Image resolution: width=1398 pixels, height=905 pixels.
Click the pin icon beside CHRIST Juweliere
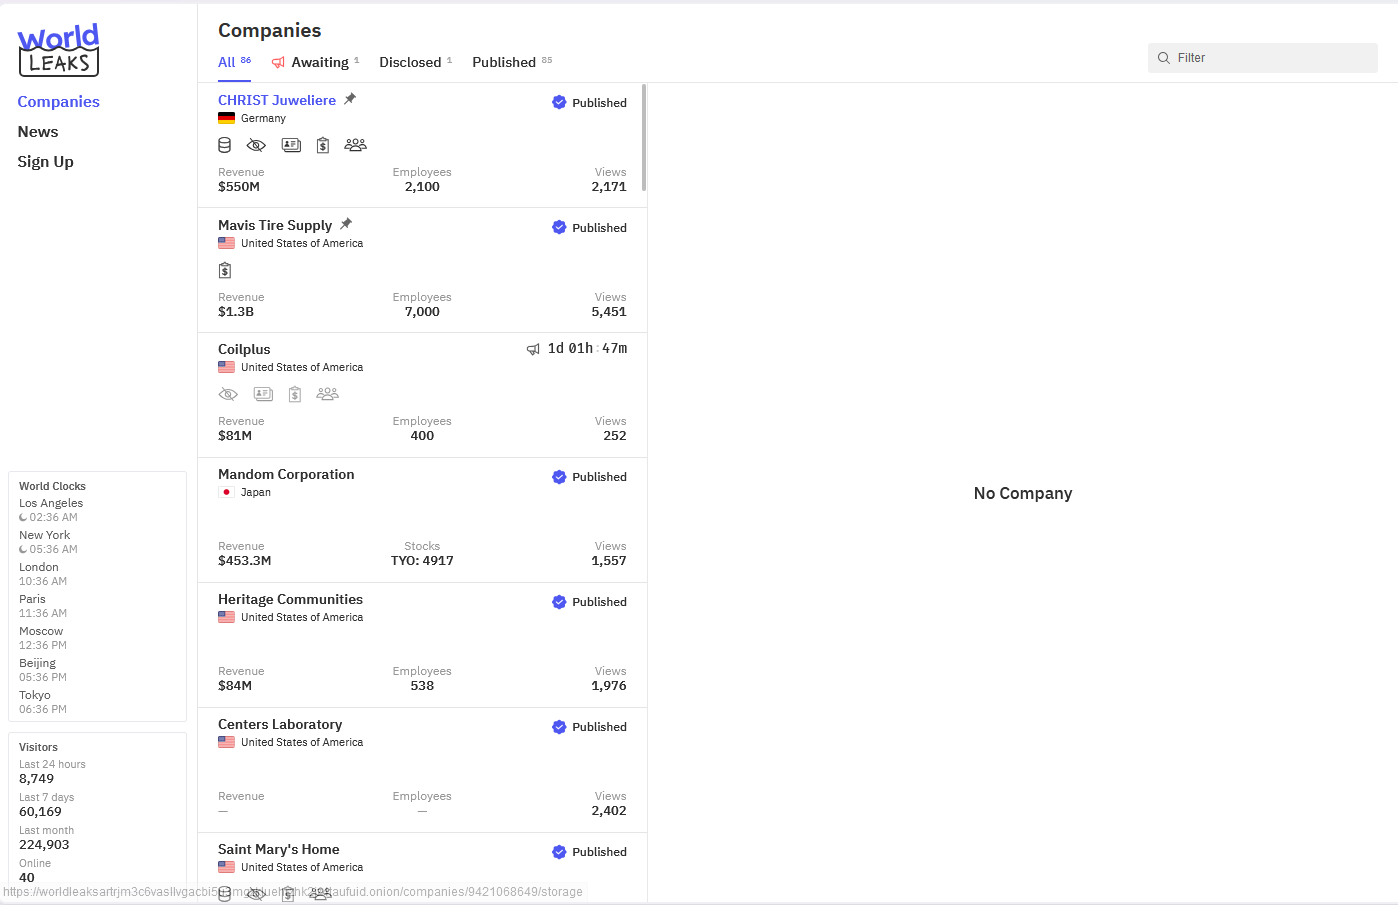350,99
